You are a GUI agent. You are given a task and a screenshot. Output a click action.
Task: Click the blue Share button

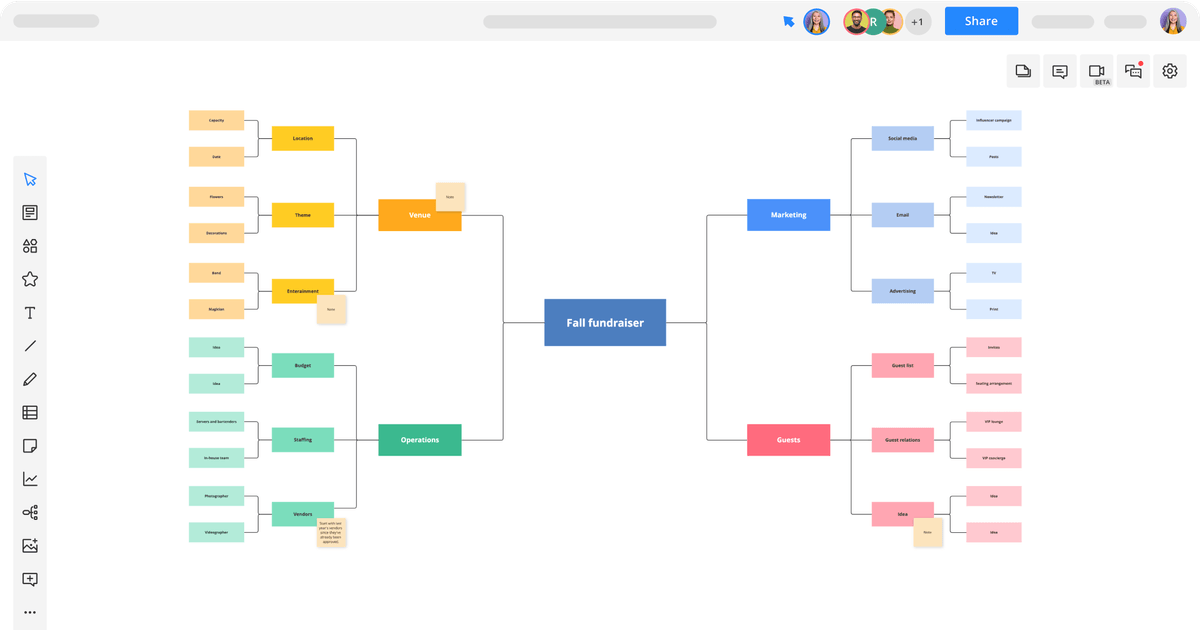coord(981,21)
